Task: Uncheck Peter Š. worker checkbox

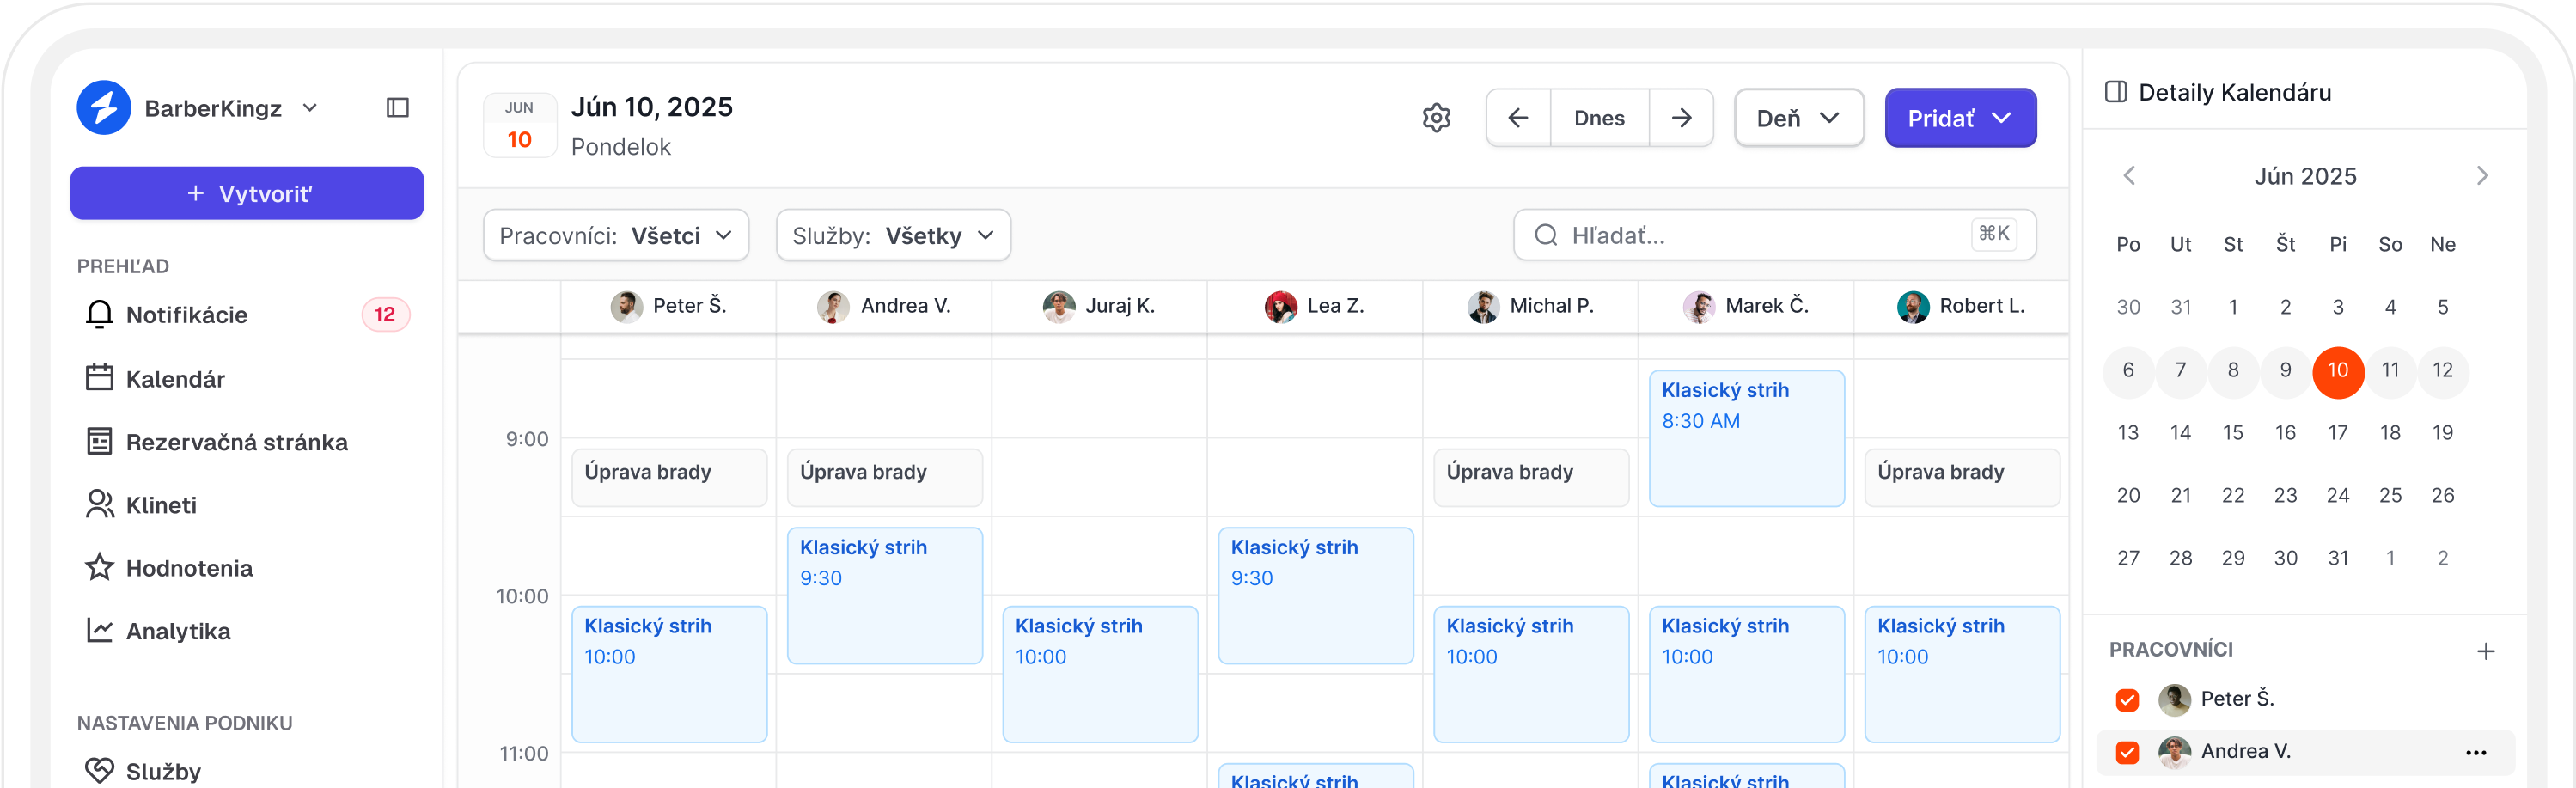Action: coord(2127,700)
